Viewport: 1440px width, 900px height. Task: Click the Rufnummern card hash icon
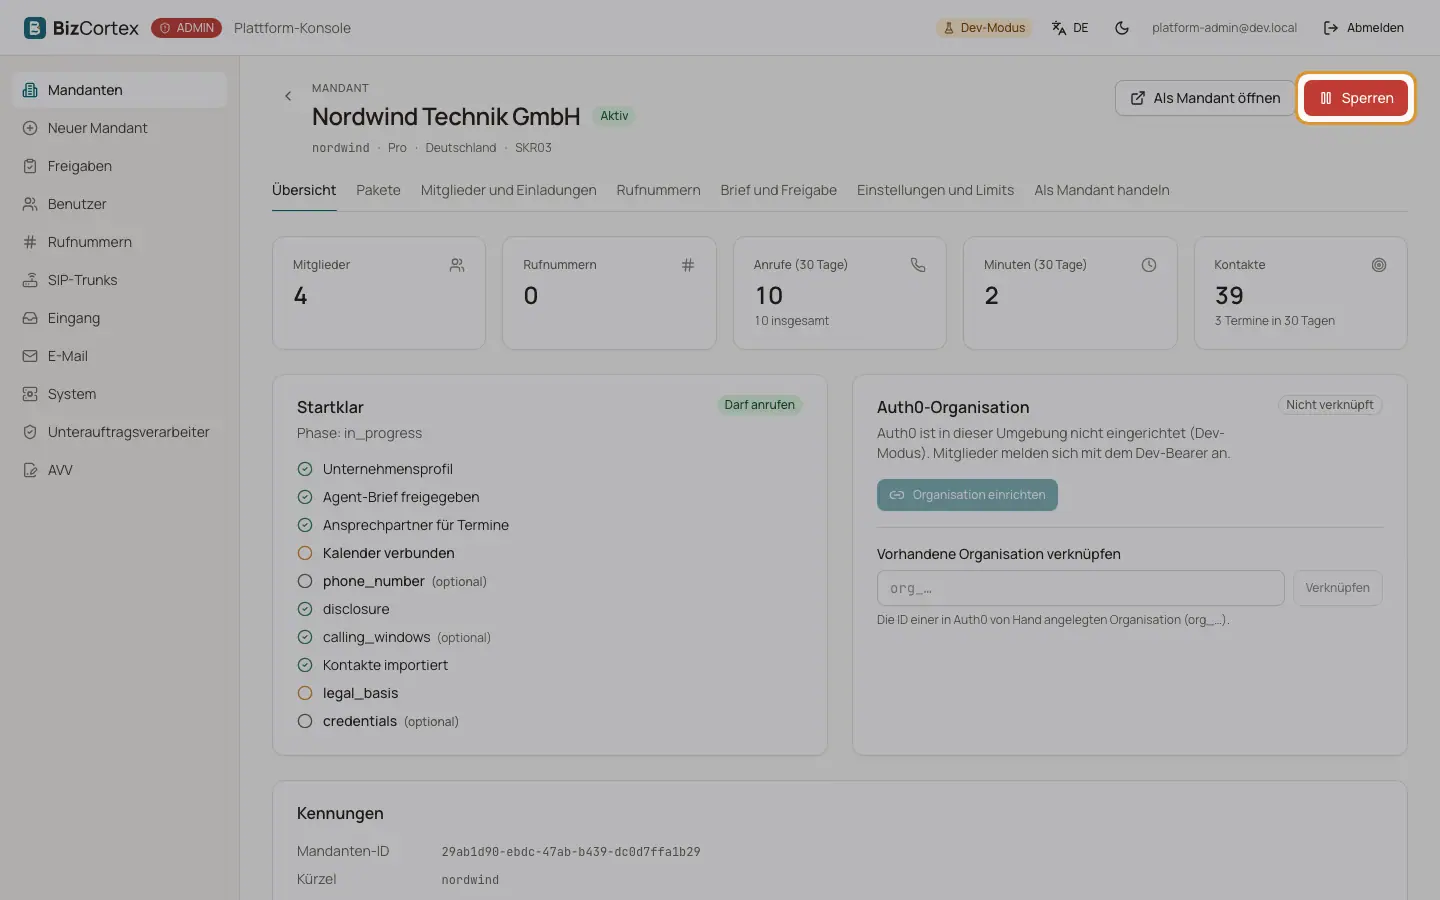point(688,265)
